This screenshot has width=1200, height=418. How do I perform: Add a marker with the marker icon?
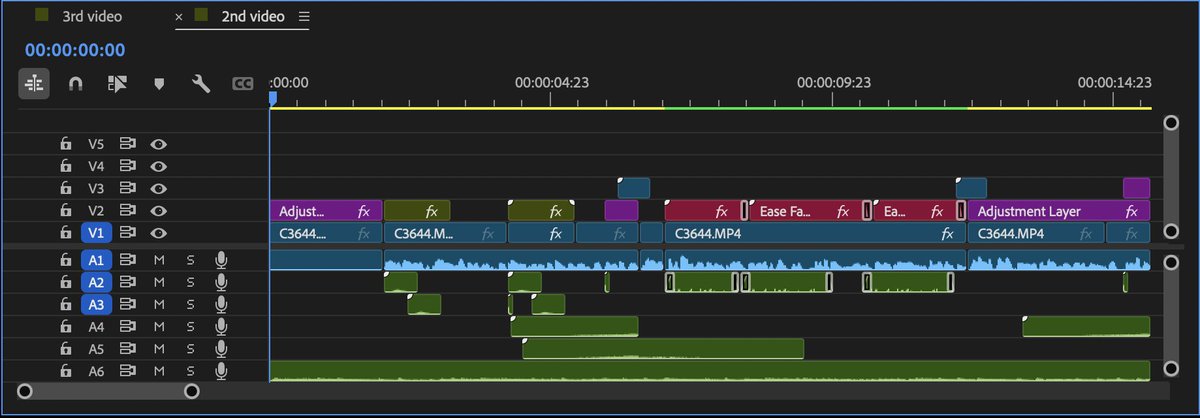click(x=158, y=84)
